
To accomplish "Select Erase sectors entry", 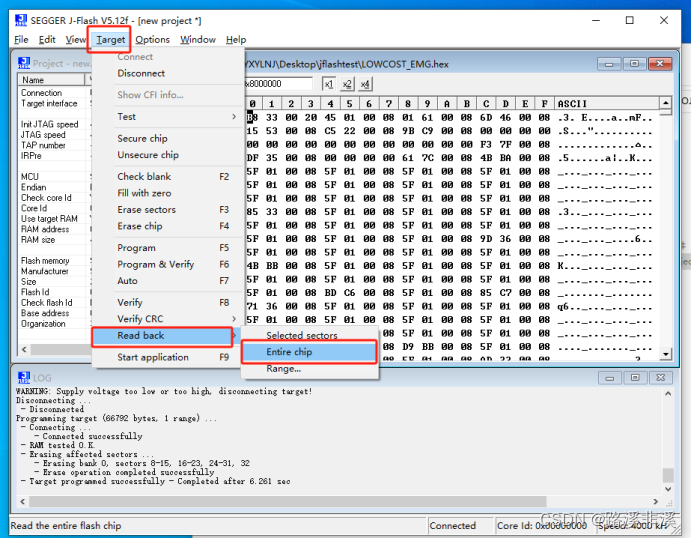I will [168, 210].
